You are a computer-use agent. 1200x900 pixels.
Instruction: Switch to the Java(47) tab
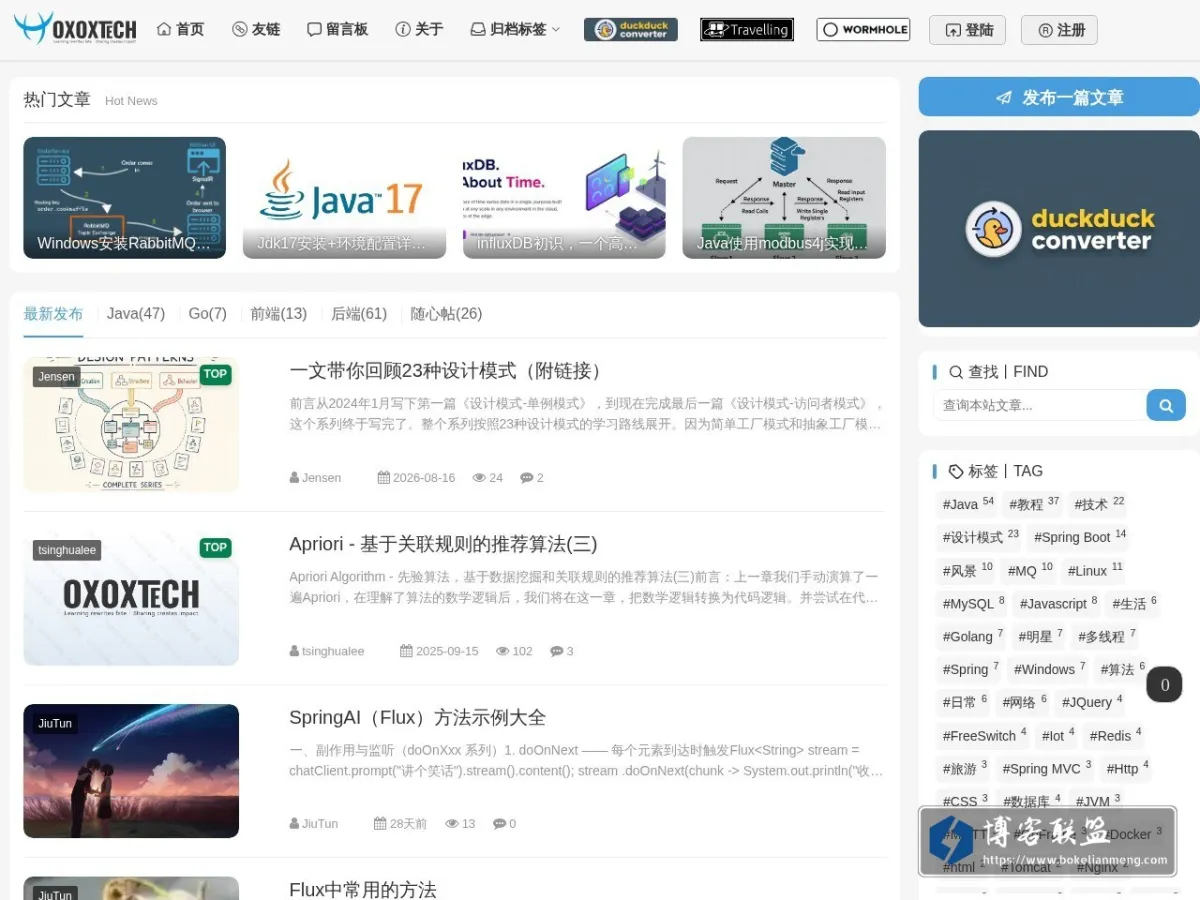tap(136, 314)
